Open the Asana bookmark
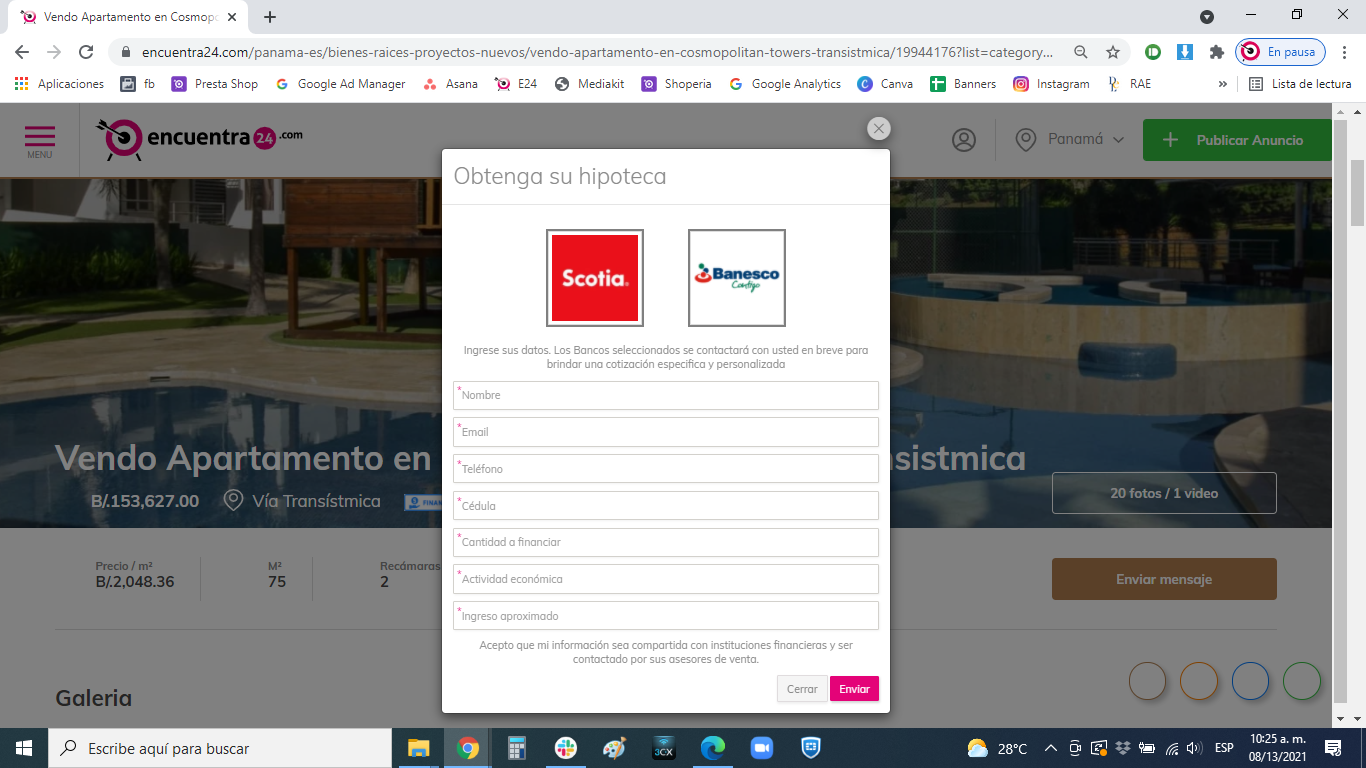1366x768 pixels. (x=450, y=84)
